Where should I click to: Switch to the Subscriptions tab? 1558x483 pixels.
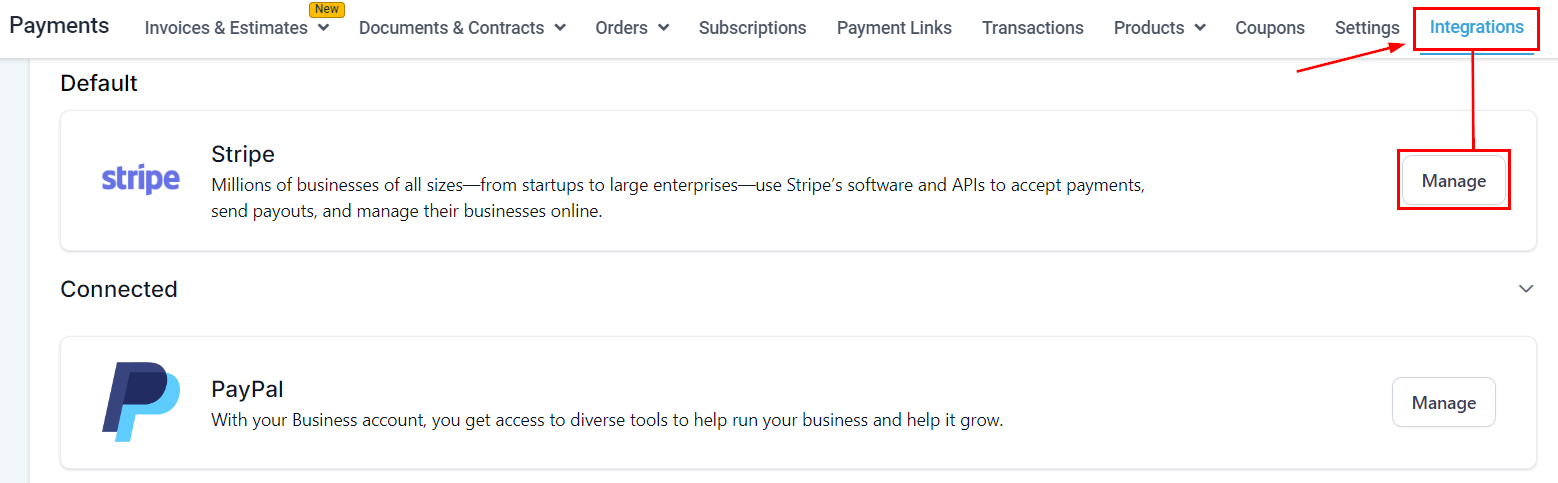[x=752, y=28]
